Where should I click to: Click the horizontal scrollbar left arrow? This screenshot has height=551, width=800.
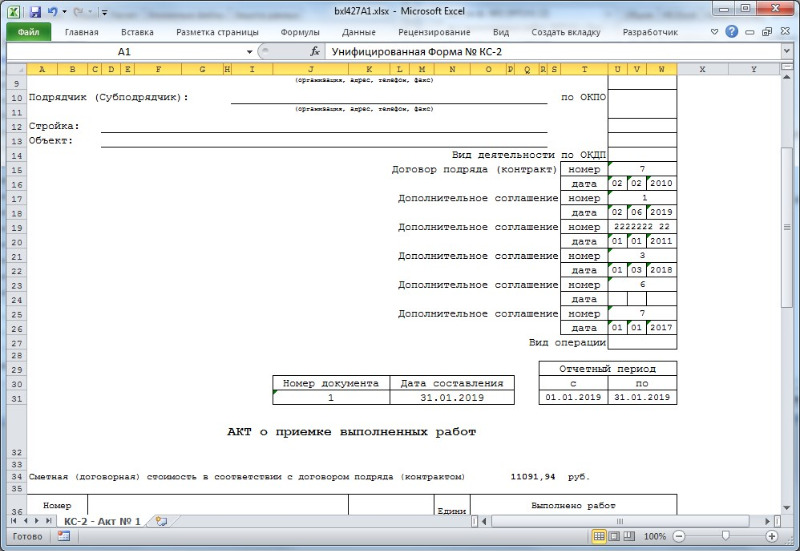coord(484,521)
